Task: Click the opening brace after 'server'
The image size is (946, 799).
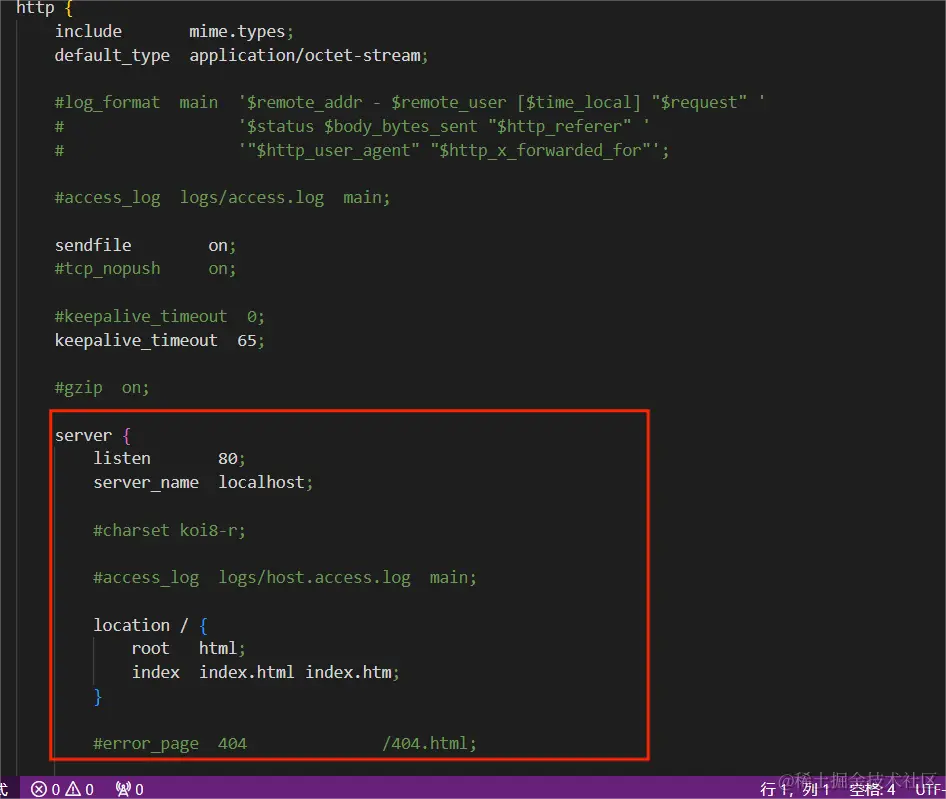Action: click(127, 435)
